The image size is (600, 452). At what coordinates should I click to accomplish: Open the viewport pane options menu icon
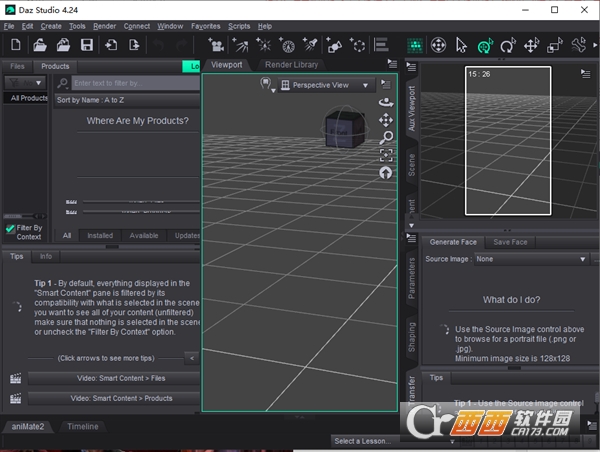(x=392, y=64)
